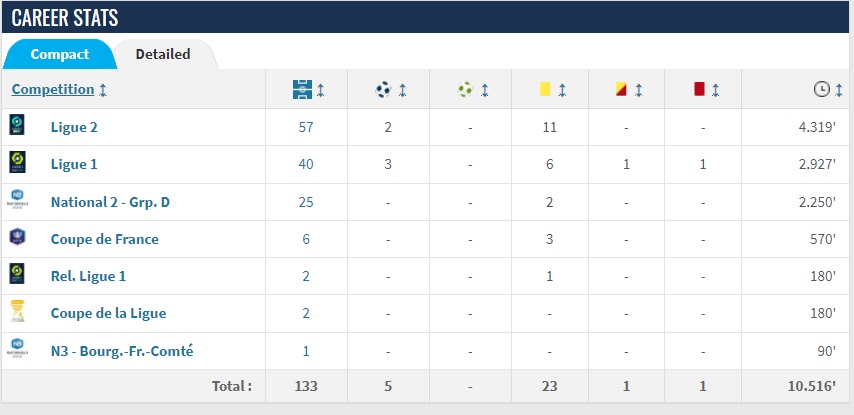854x415 pixels.
Task: Click the Ligue 2 competition logo
Action: click(17, 125)
